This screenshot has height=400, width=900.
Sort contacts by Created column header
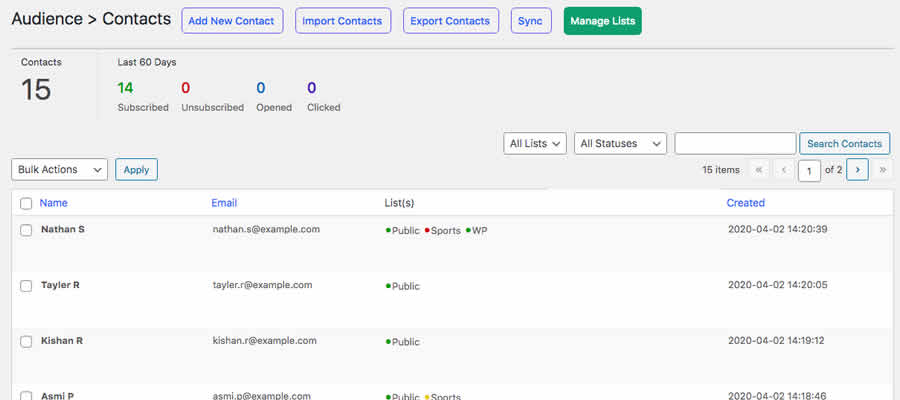point(745,203)
